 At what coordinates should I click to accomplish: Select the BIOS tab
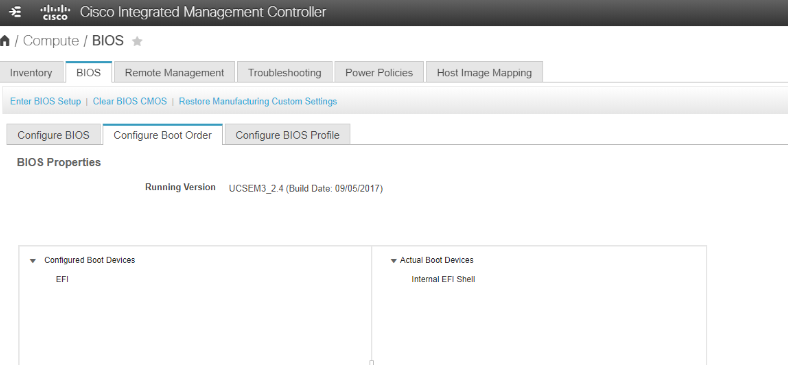pos(88,72)
